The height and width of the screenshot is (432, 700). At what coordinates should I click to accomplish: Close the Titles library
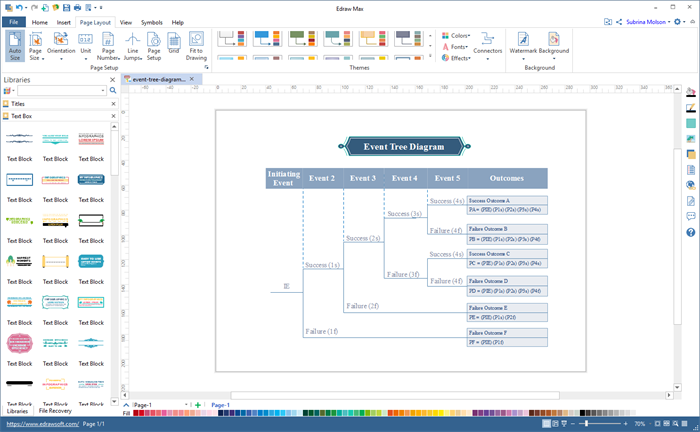(113, 104)
